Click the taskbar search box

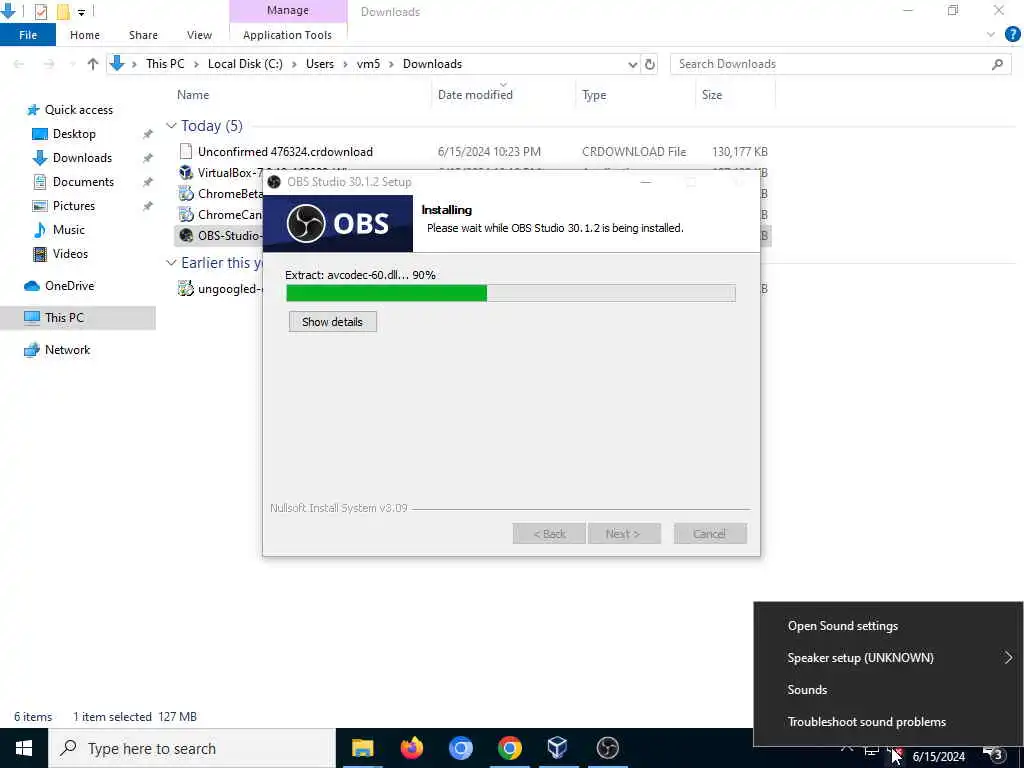[x=192, y=748]
